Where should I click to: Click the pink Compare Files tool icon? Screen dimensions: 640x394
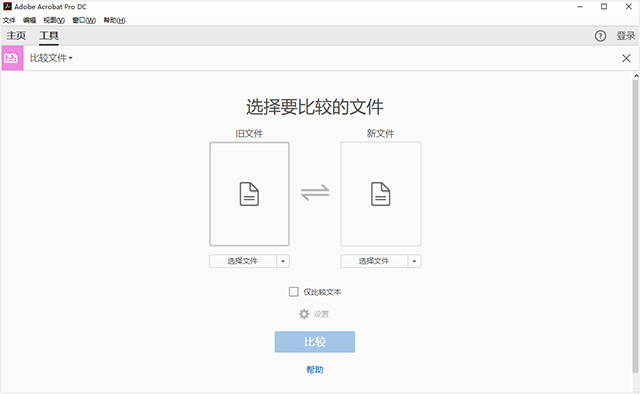click(12, 58)
